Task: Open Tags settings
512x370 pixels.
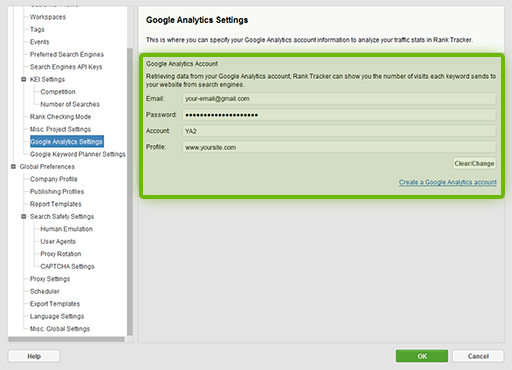Action: 37,29
